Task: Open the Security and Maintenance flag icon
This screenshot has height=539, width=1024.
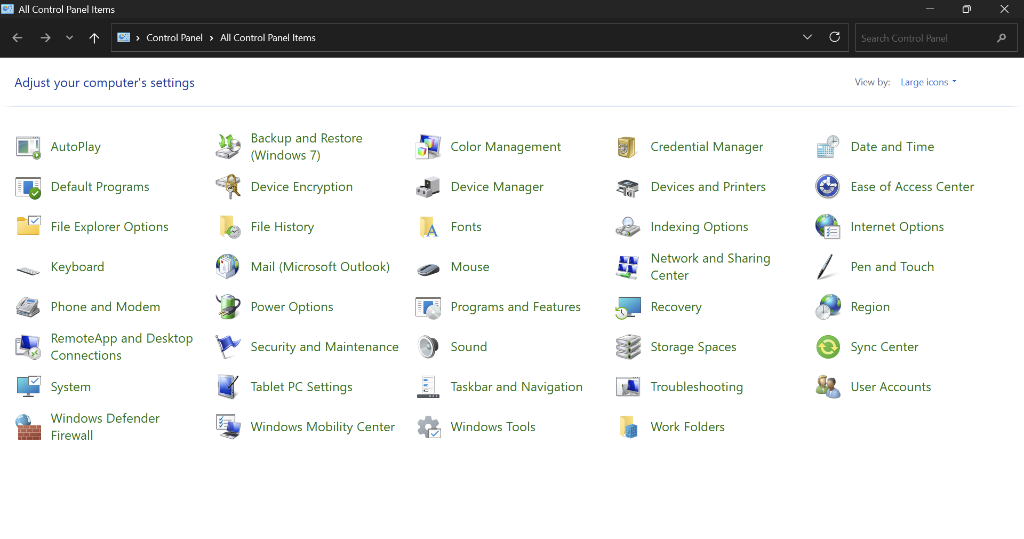Action: click(228, 347)
